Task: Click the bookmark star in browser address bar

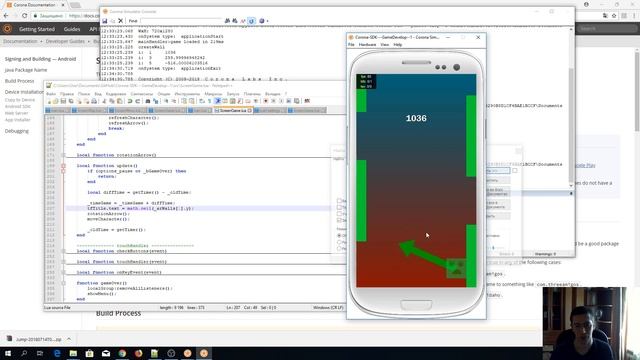Action: click(614, 16)
